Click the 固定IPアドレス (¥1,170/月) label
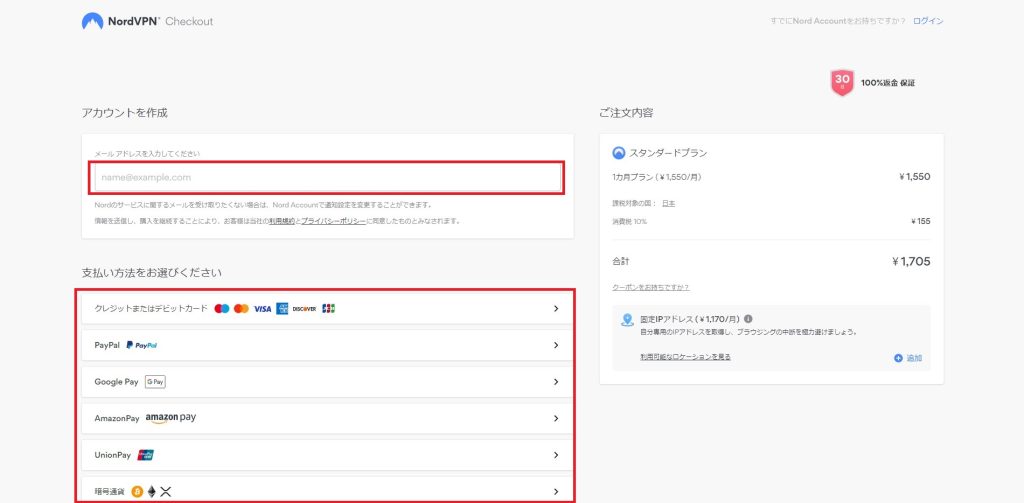This screenshot has width=1024, height=503. [690, 319]
